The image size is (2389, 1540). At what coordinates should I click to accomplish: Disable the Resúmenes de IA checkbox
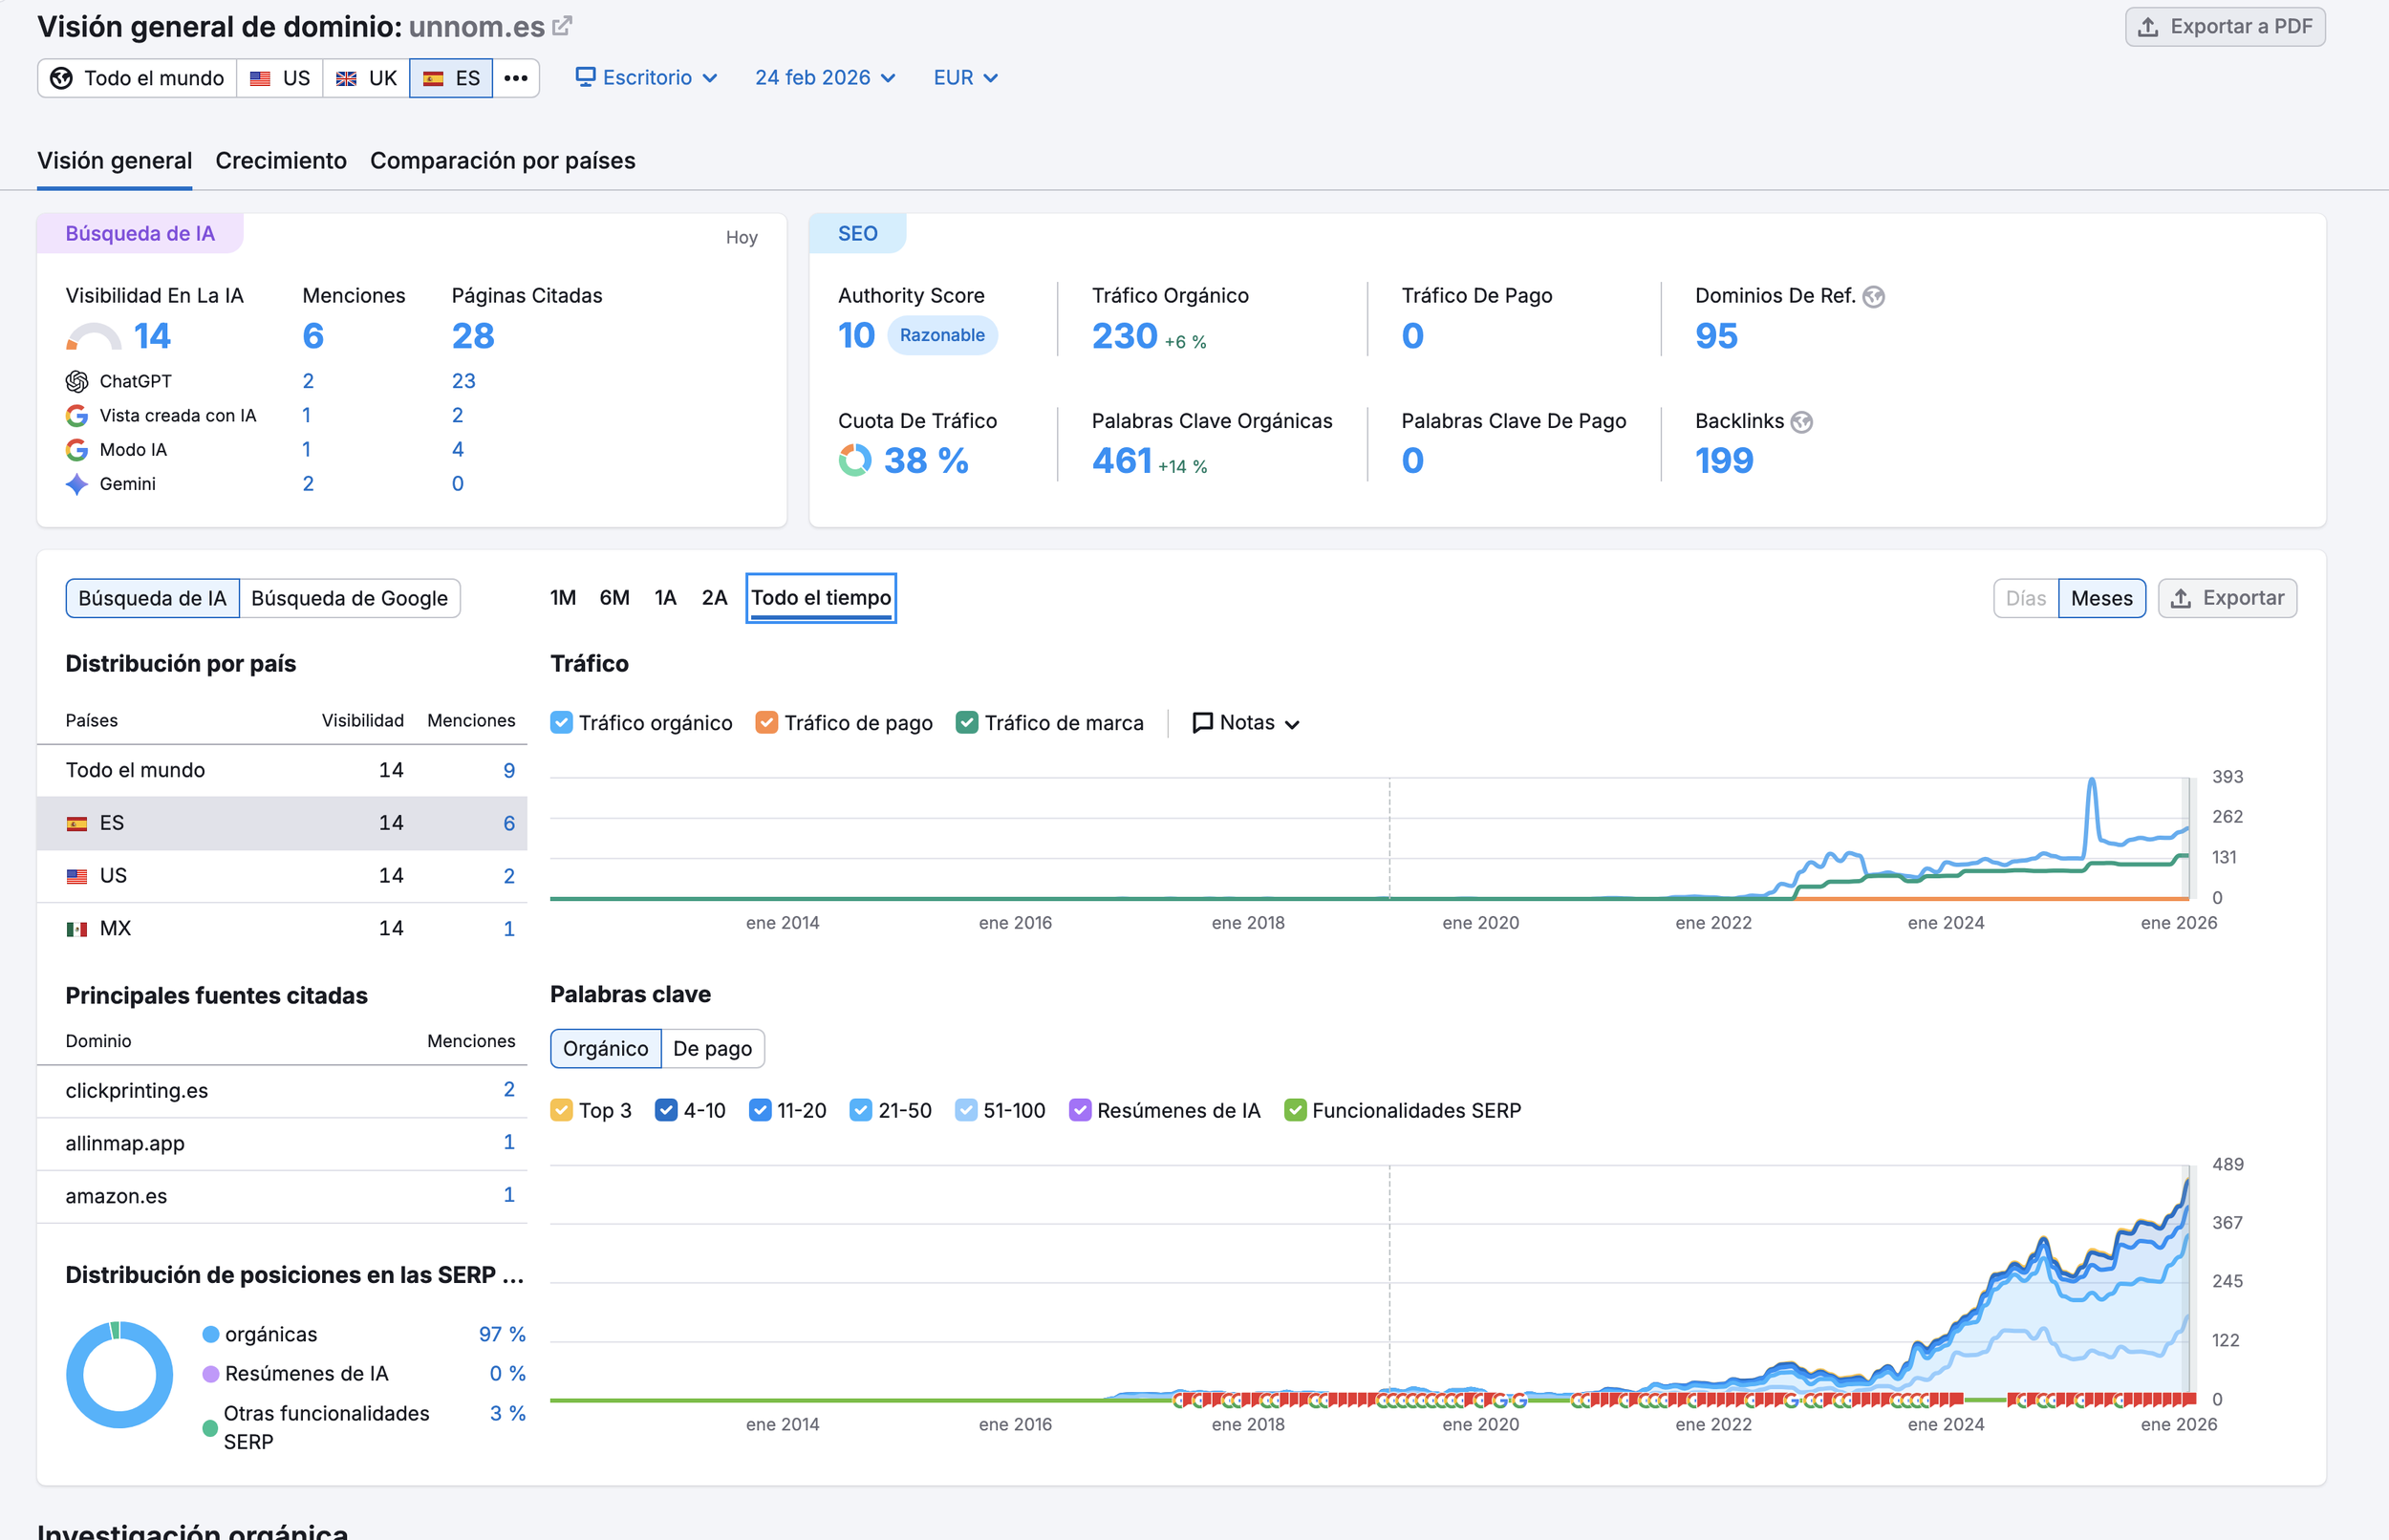click(x=1080, y=1110)
